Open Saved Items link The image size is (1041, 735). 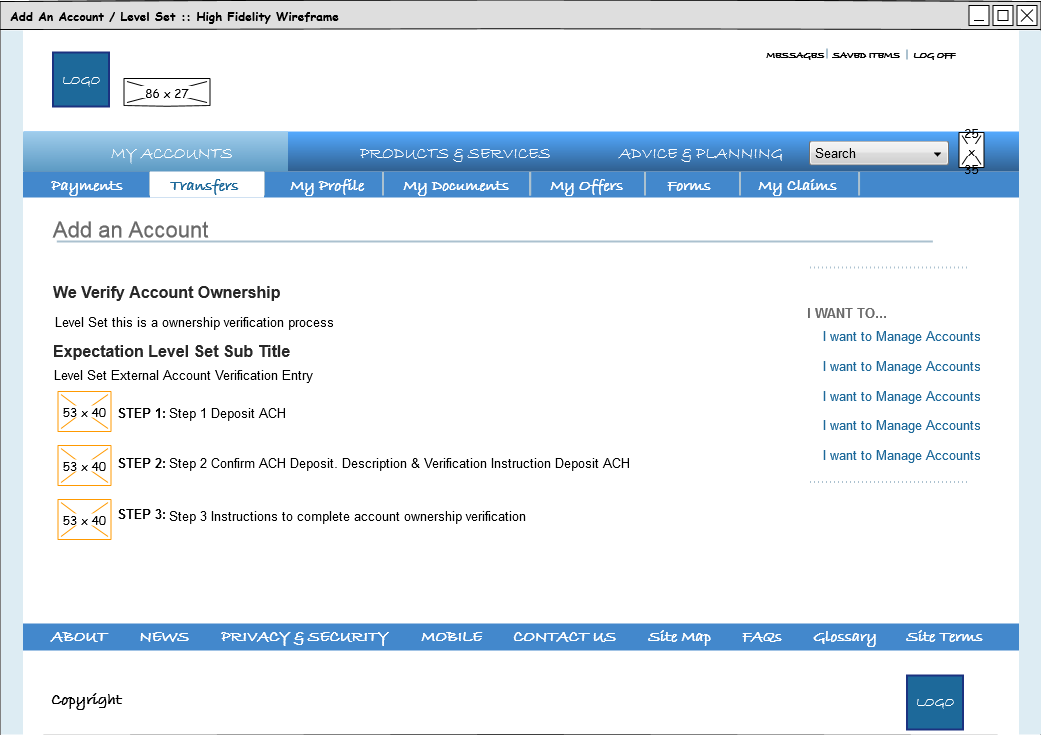[x=866, y=56]
